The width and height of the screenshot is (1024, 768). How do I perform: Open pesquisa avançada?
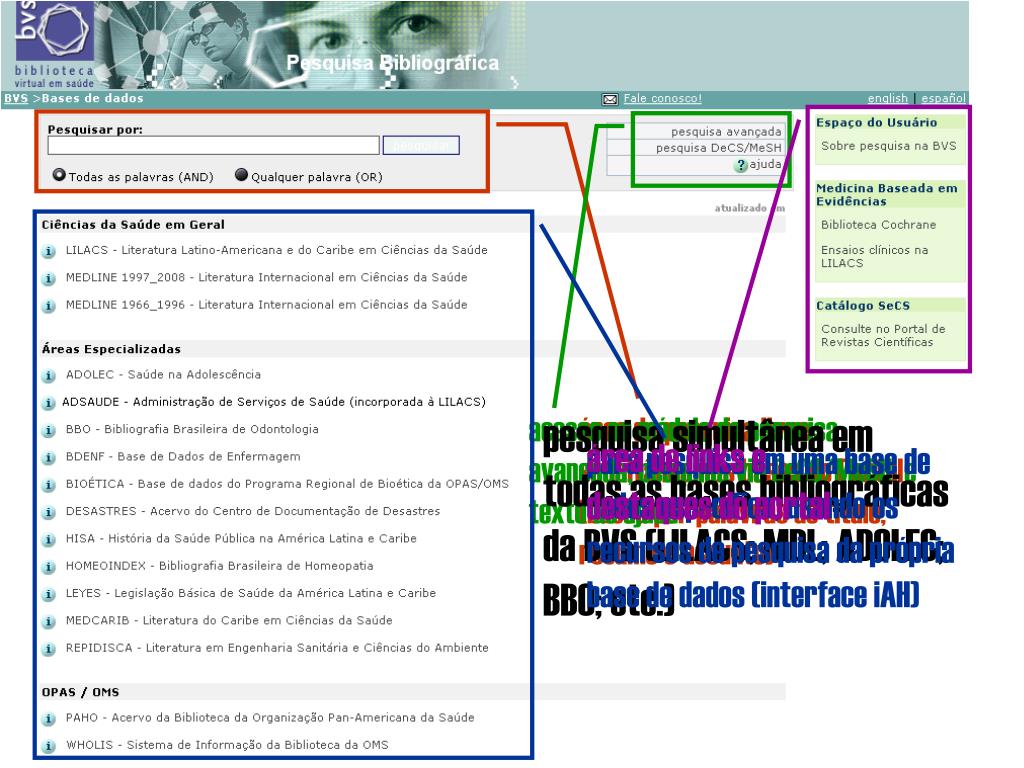[x=726, y=132]
